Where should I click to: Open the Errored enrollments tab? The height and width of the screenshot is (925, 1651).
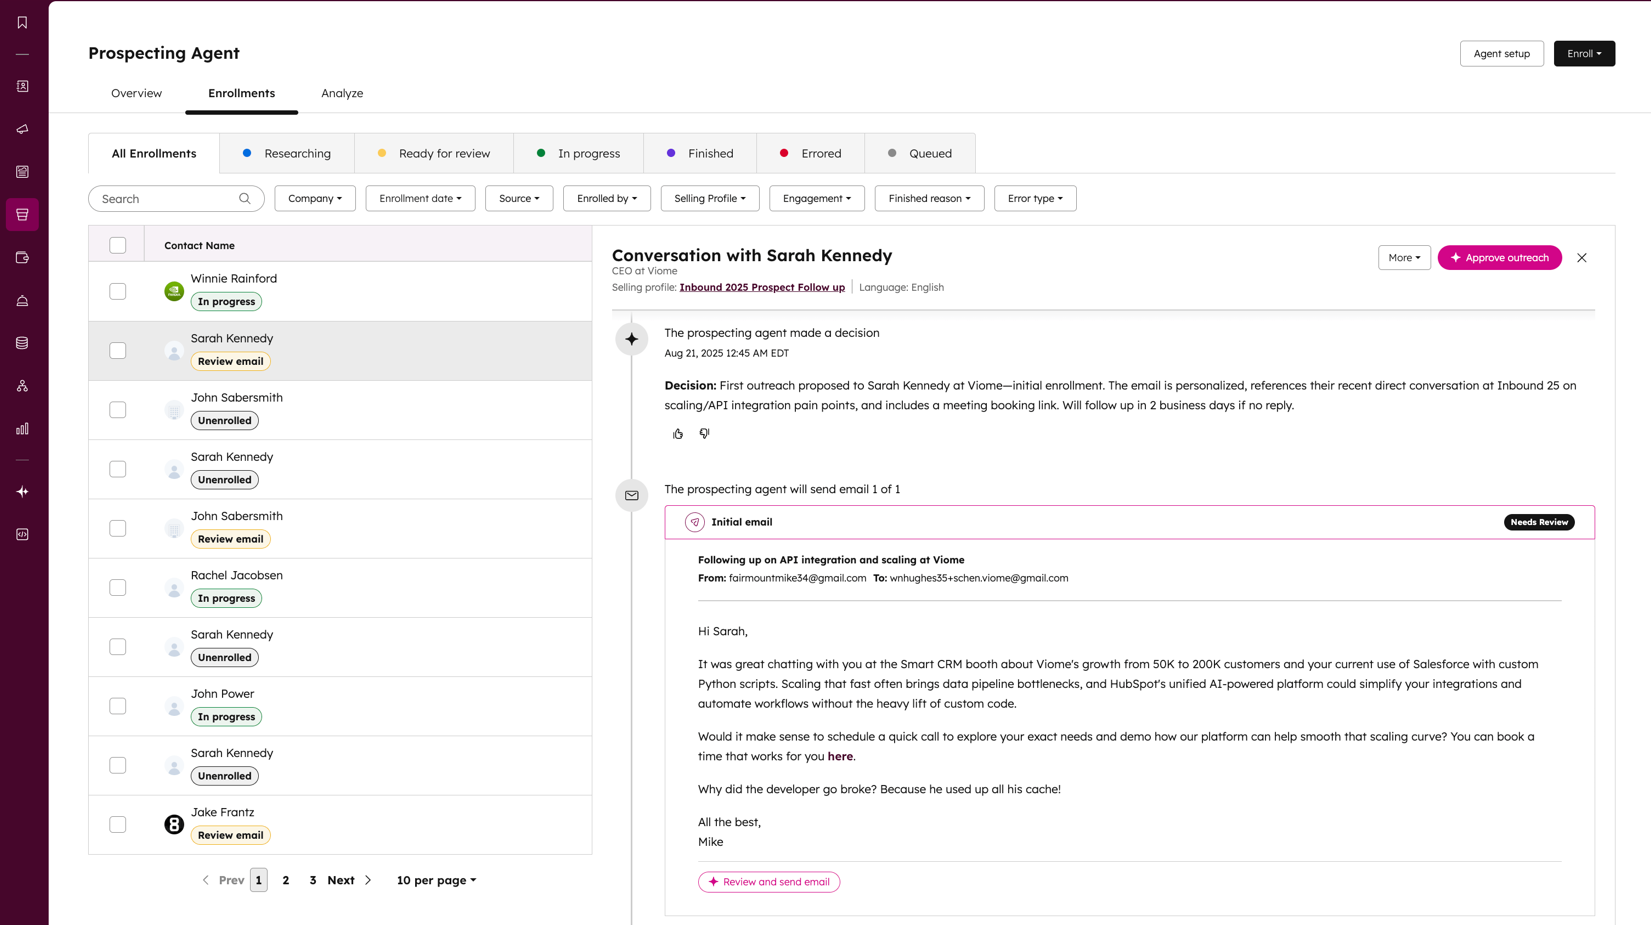(x=820, y=153)
